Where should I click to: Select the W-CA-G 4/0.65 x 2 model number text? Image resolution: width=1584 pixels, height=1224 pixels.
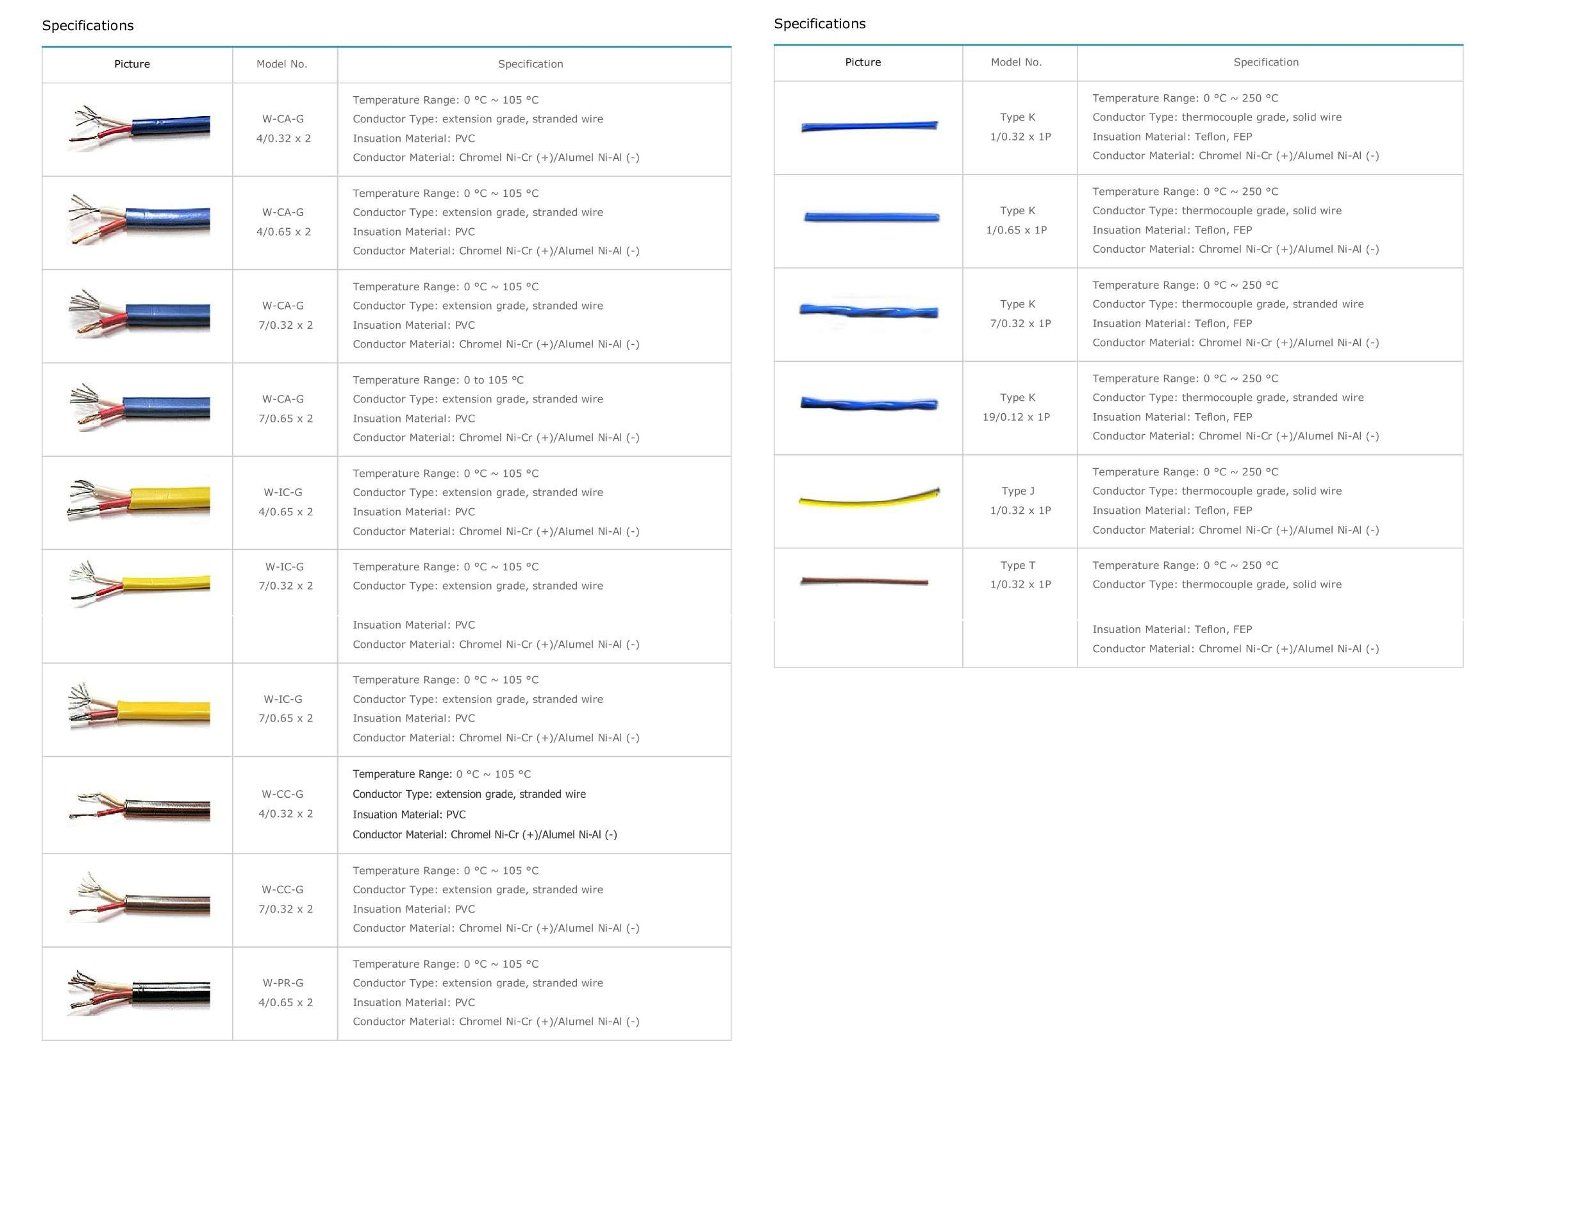click(x=284, y=222)
